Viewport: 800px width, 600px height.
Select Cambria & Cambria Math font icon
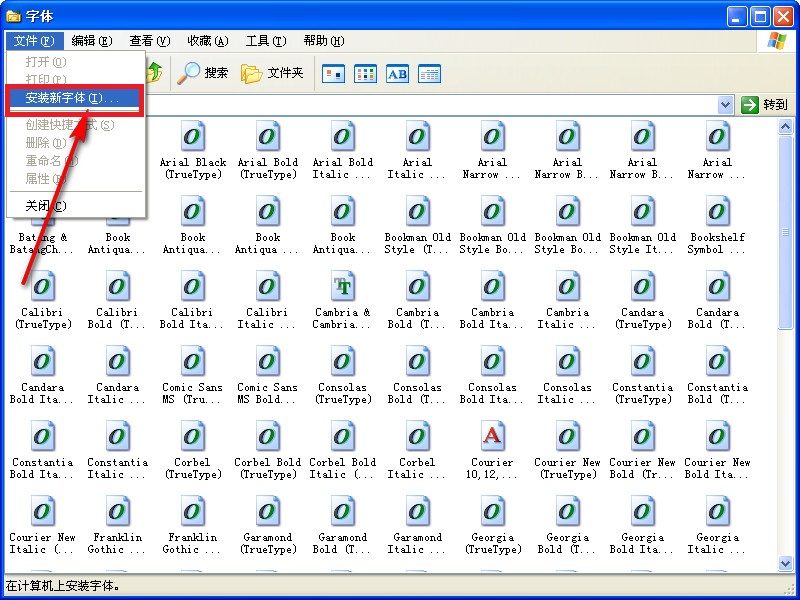click(342, 286)
